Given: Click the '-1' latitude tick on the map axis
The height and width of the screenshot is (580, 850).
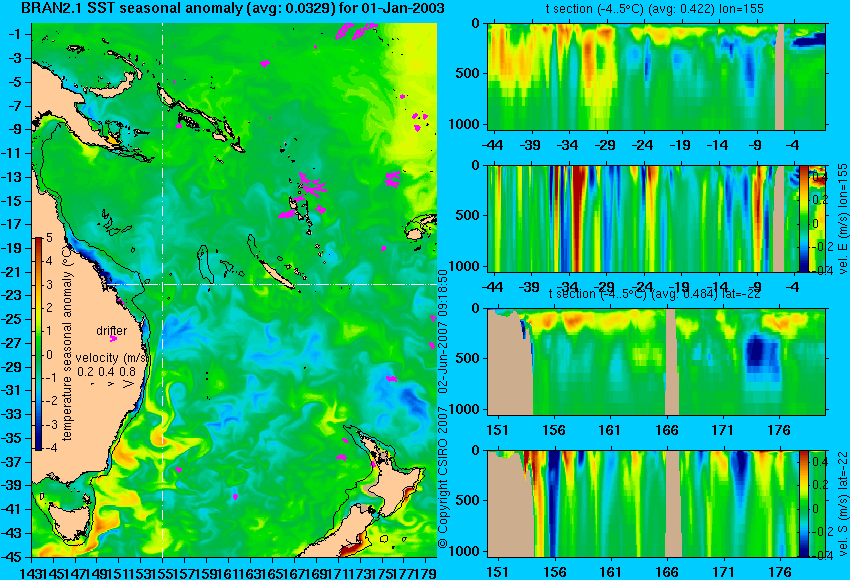Looking at the screenshot, I should (16, 34).
